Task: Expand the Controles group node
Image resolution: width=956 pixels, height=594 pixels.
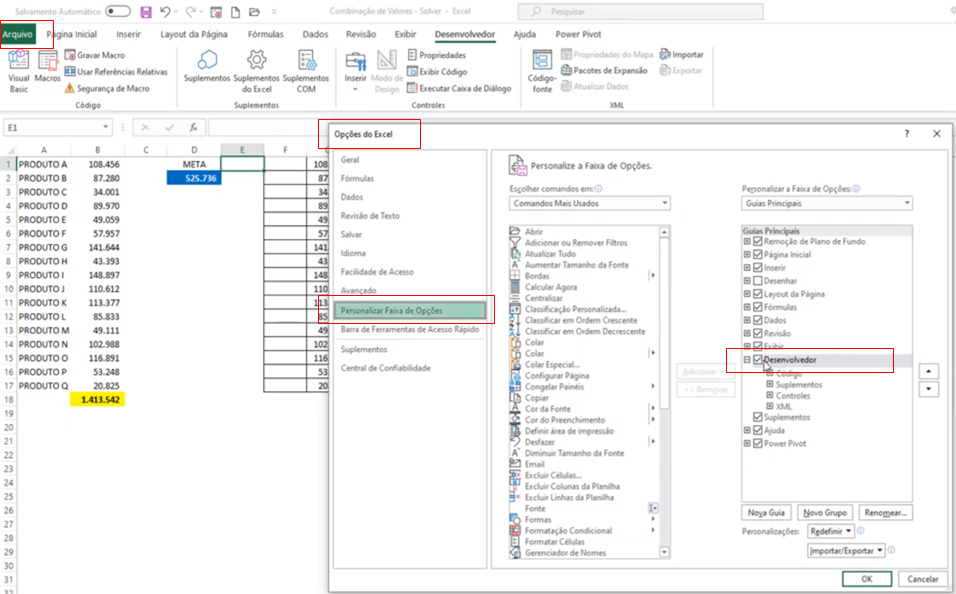Action: click(769, 395)
